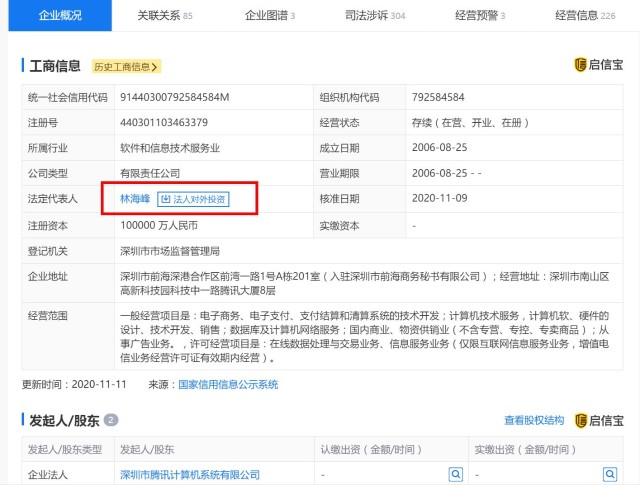Switch to the 经营信息 tab
Image resolution: width=640 pixels, height=485 pixels.
pos(585,16)
